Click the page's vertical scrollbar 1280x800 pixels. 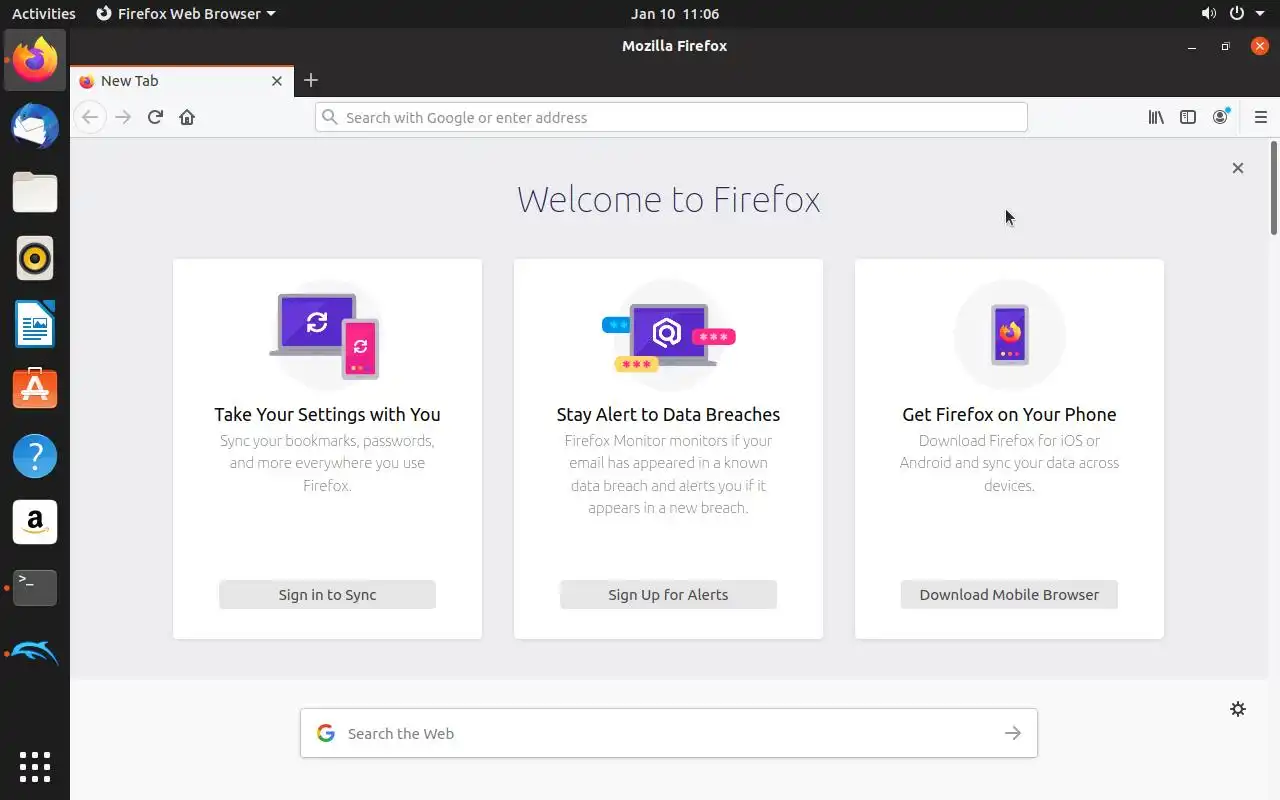coord(1274,190)
